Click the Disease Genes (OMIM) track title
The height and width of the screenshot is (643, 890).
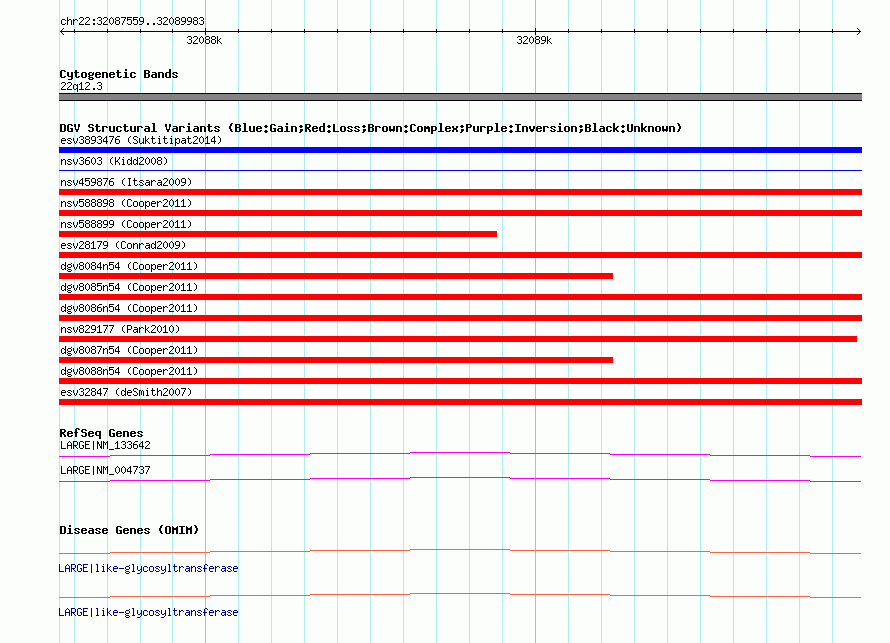coord(129,530)
